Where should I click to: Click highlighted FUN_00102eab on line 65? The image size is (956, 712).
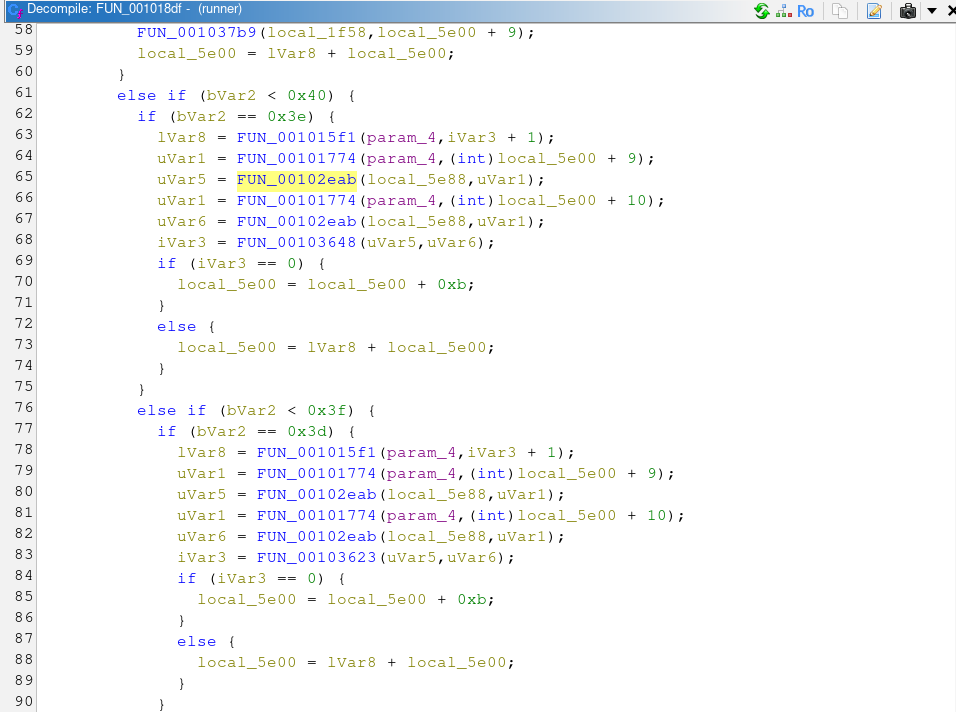pos(296,180)
